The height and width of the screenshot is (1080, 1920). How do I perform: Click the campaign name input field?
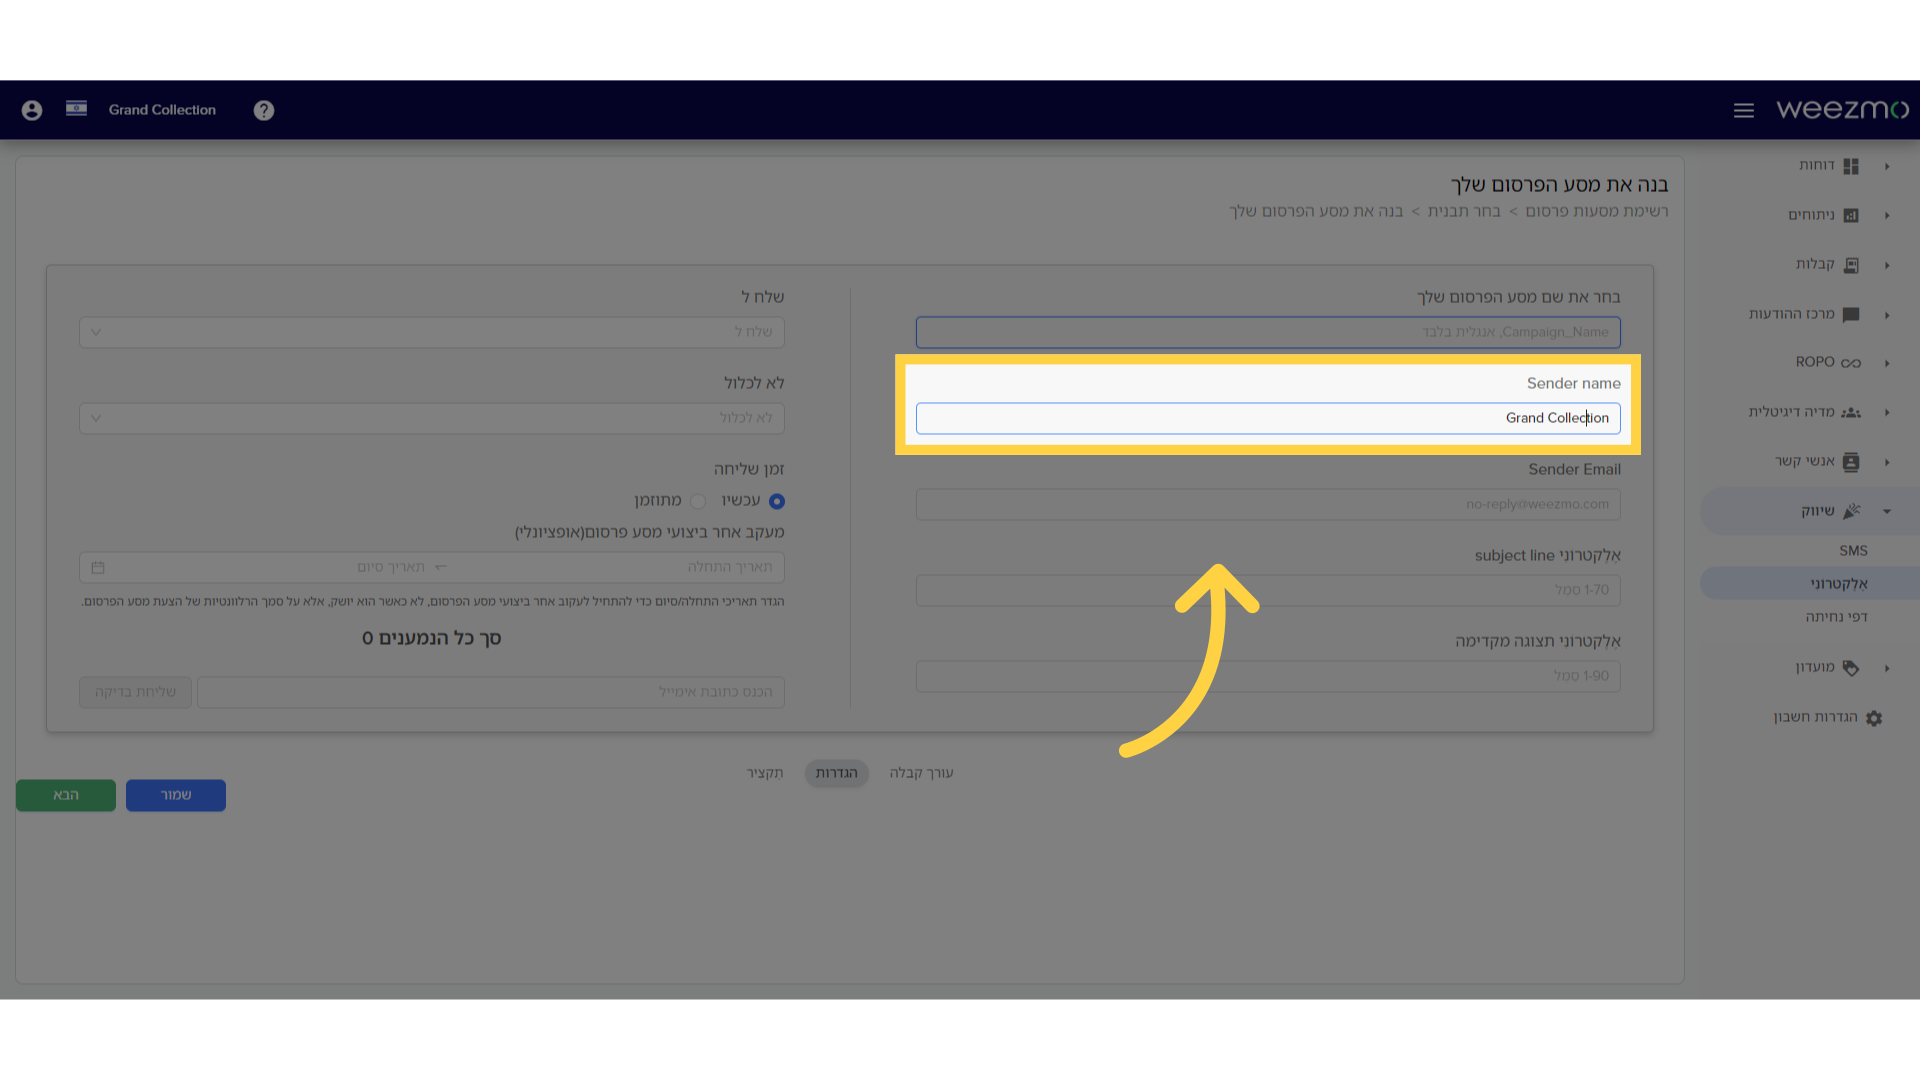pos(1268,332)
